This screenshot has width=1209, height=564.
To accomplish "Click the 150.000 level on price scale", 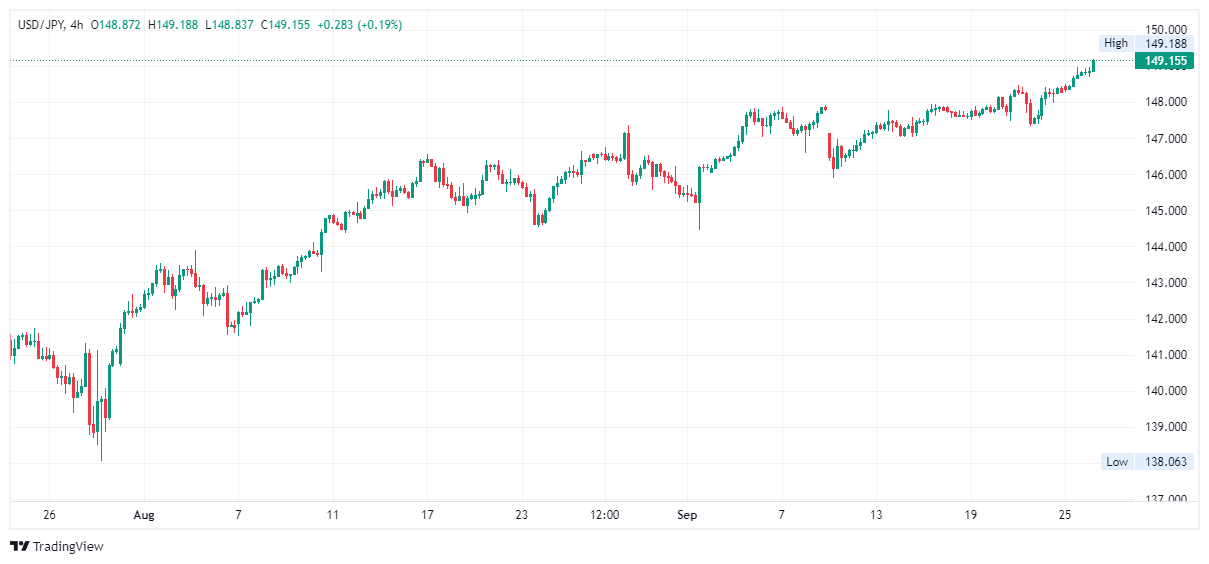I will point(1165,30).
